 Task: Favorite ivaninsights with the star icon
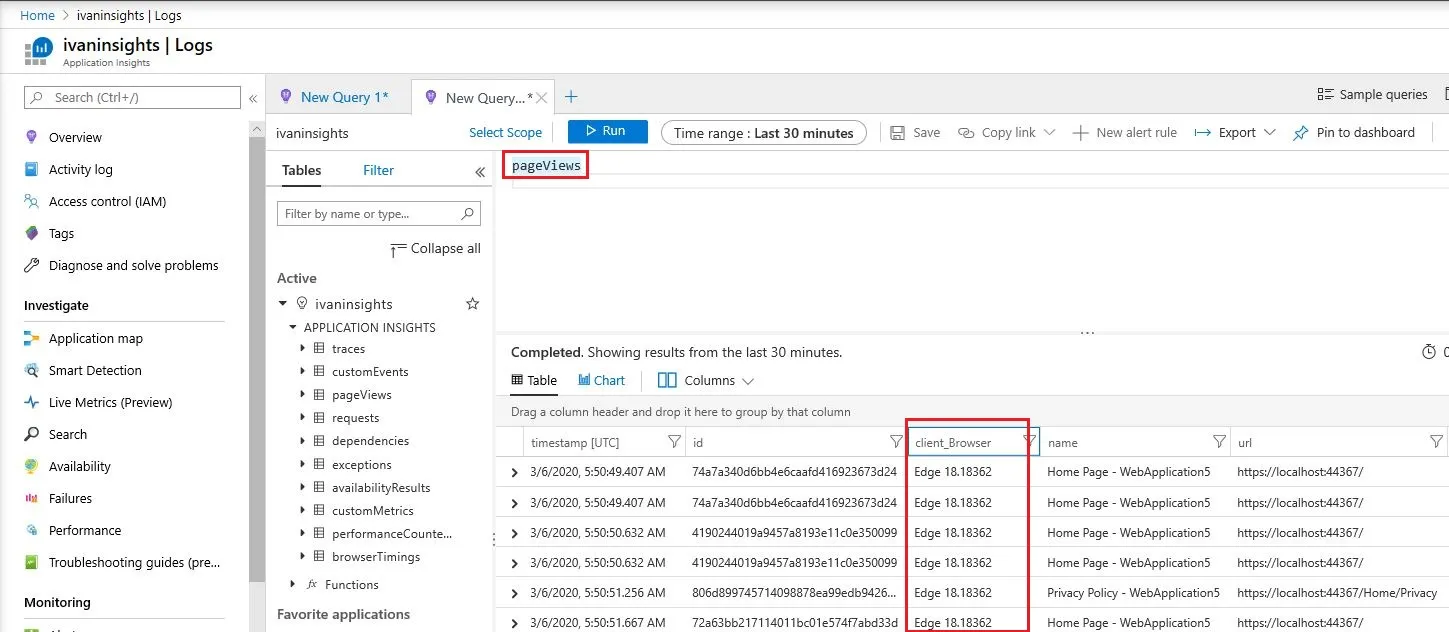(x=473, y=304)
